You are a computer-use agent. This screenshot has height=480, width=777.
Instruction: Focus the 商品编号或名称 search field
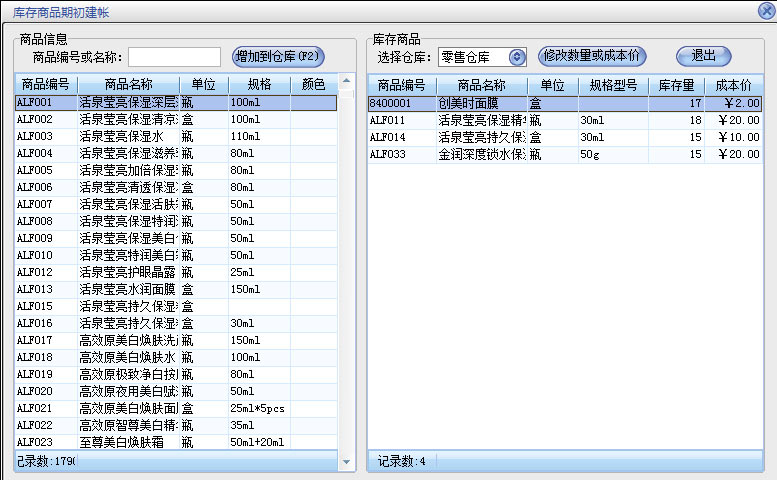point(174,57)
